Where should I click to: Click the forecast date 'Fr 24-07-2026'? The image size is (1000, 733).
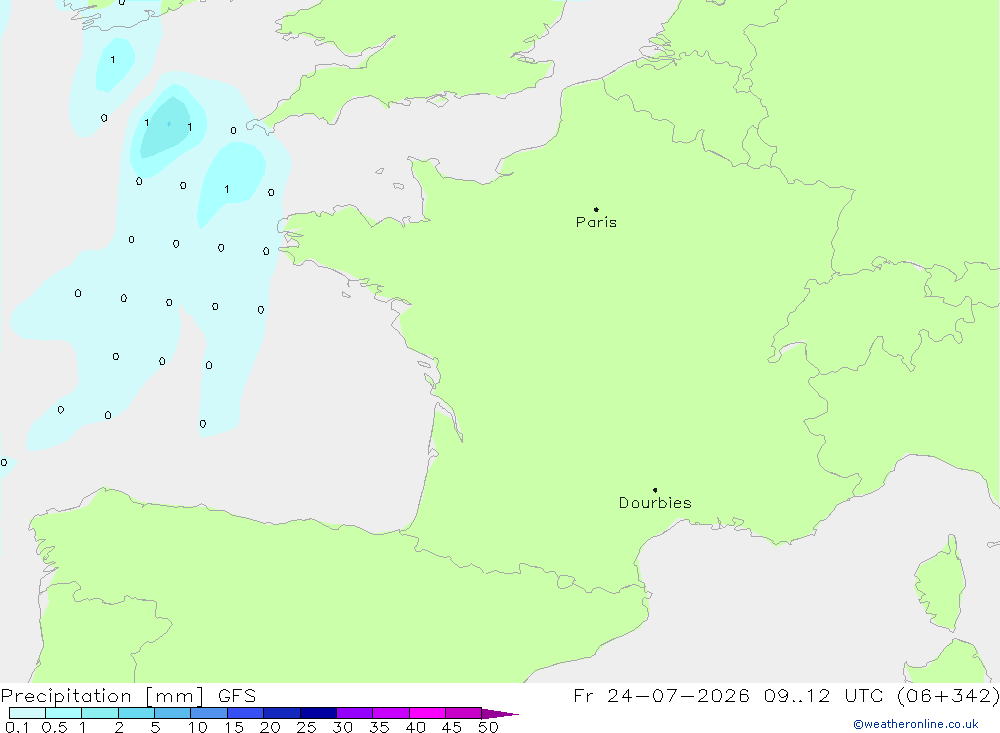[661, 696]
